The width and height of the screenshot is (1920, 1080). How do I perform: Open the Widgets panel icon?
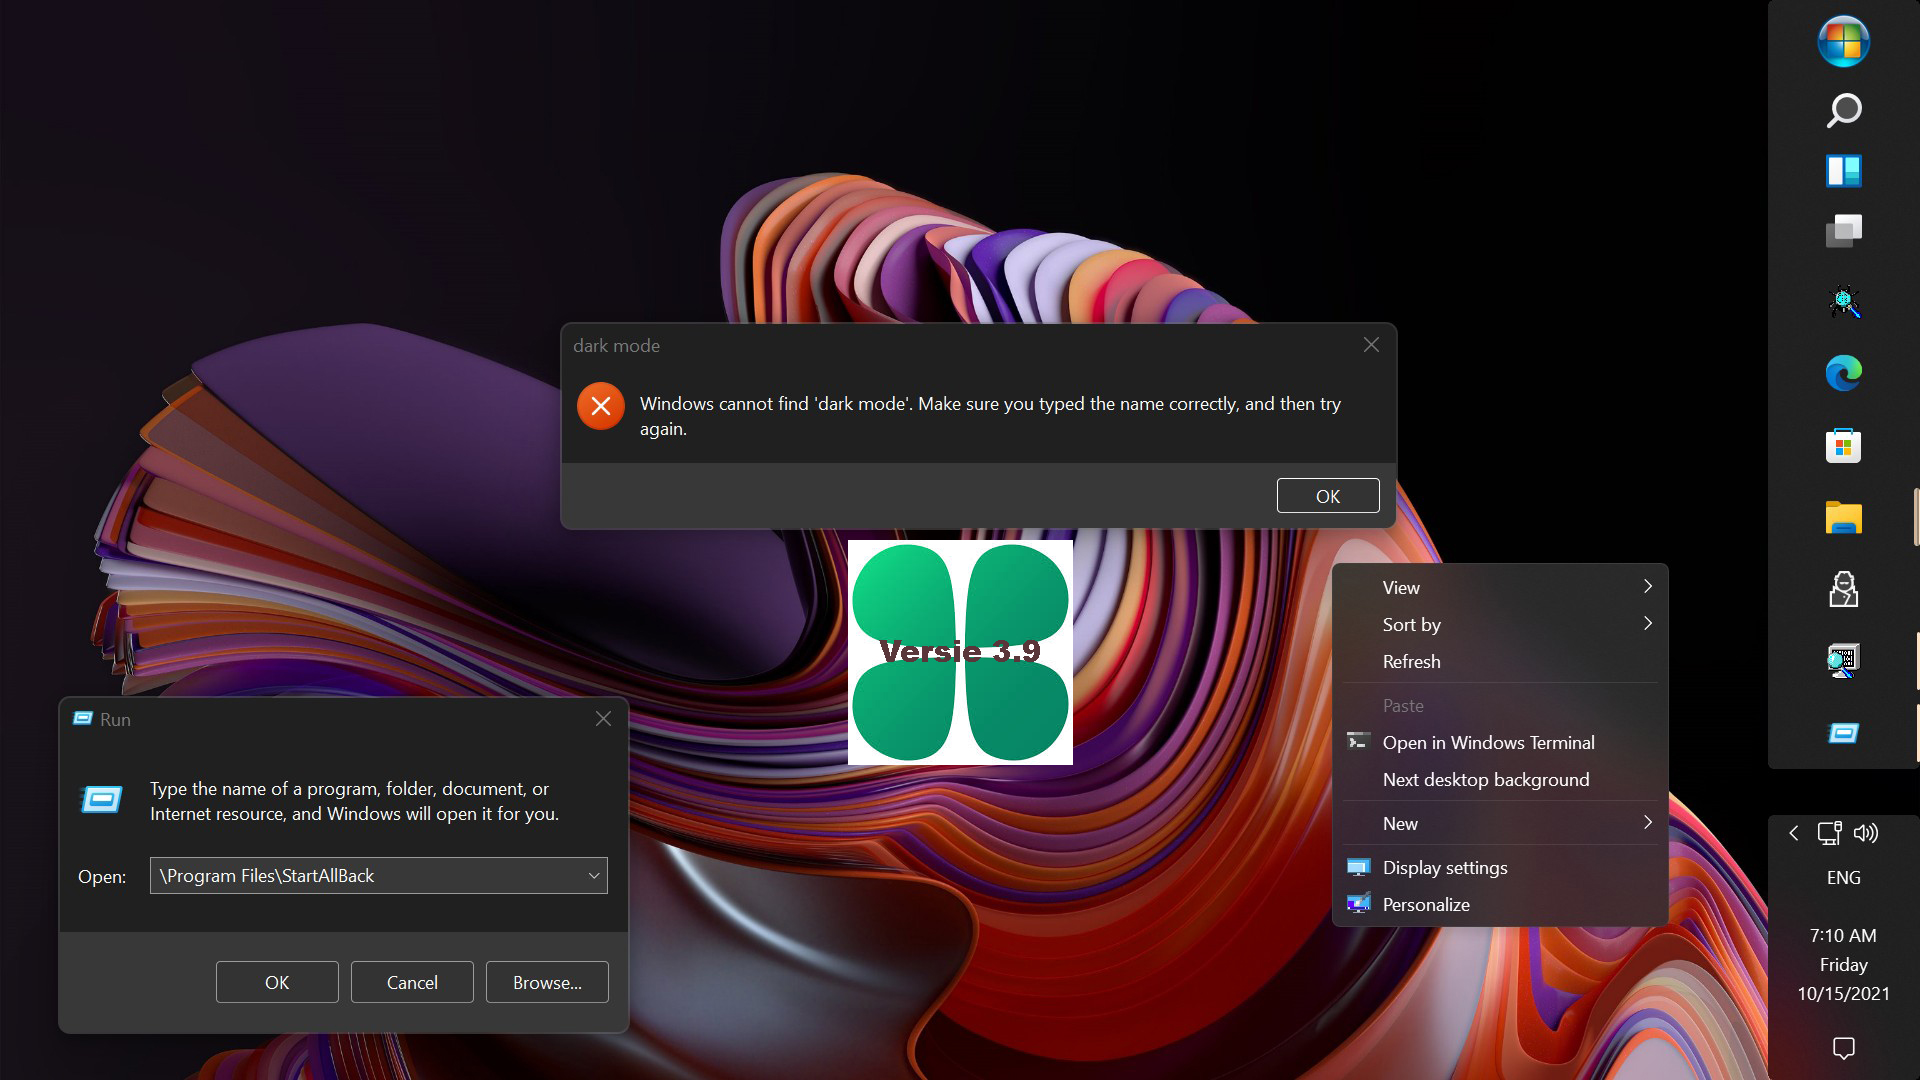pos(1843,171)
